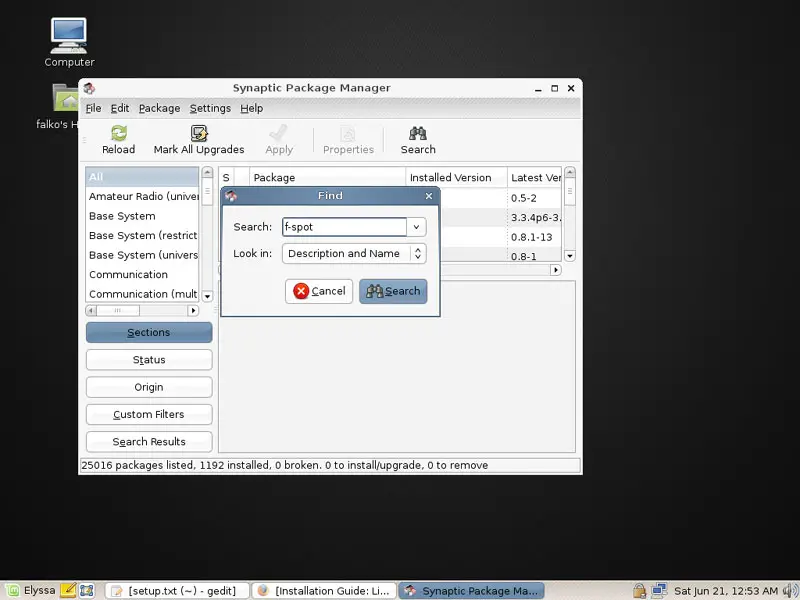The width and height of the screenshot is (800, 600).
Task: Expand the Search history dropdown arrow
Action: tap(416, 227)
